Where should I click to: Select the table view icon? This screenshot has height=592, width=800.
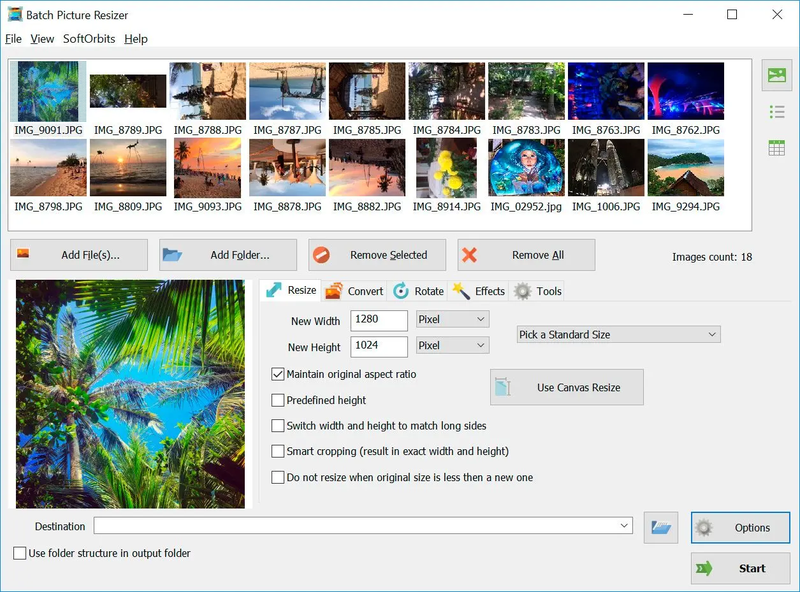point(778,148)
